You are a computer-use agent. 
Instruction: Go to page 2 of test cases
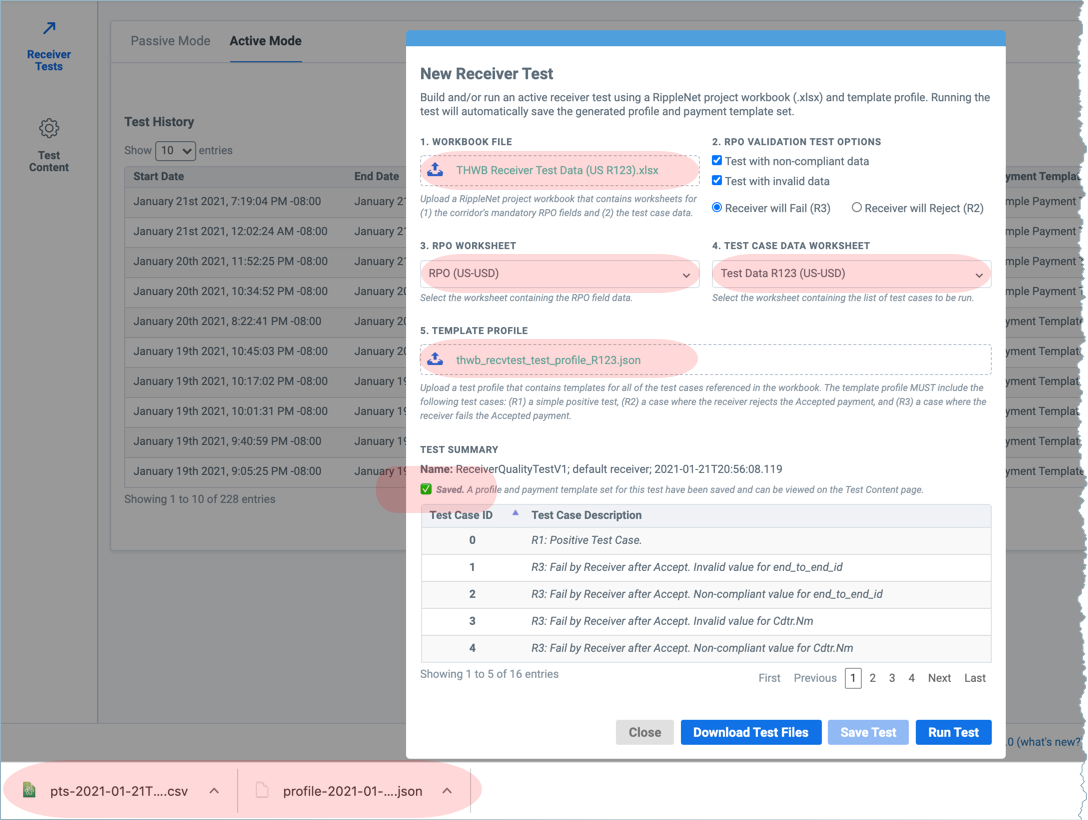(x=873, y=678)
